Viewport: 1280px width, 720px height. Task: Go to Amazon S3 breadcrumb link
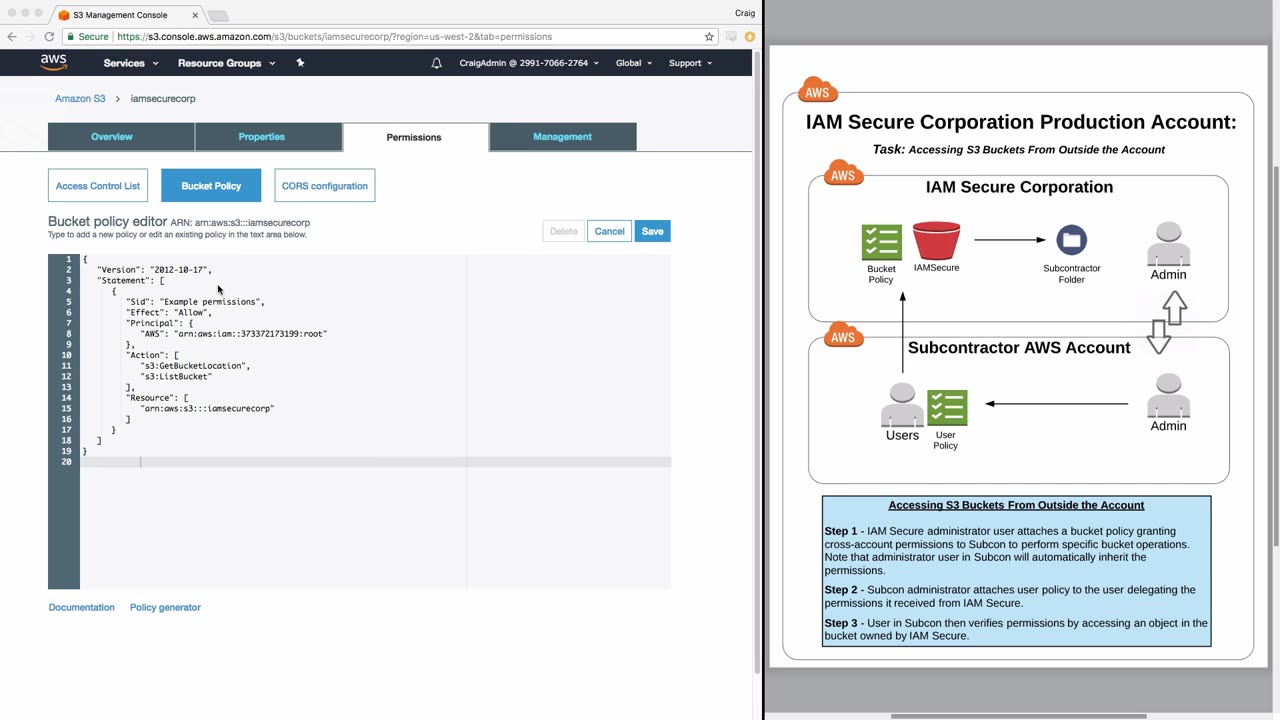80,99
